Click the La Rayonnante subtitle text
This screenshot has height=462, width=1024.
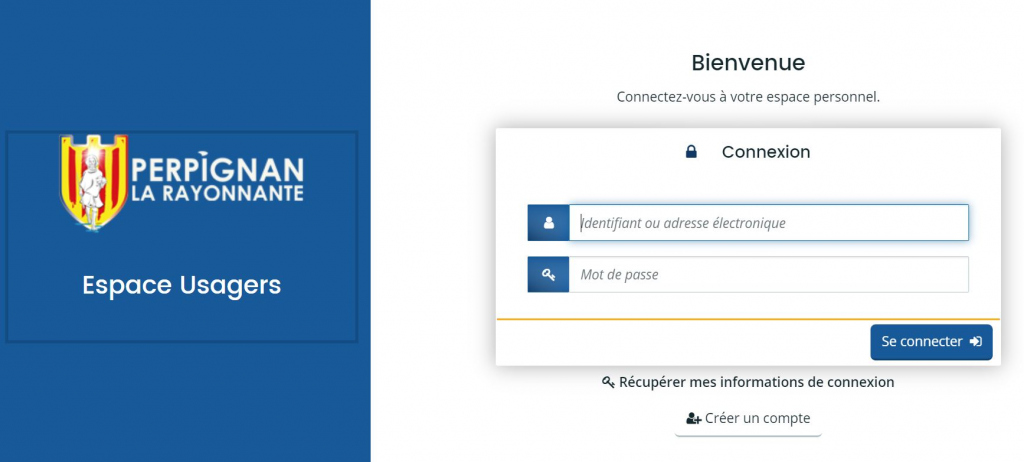pos(218,192)
